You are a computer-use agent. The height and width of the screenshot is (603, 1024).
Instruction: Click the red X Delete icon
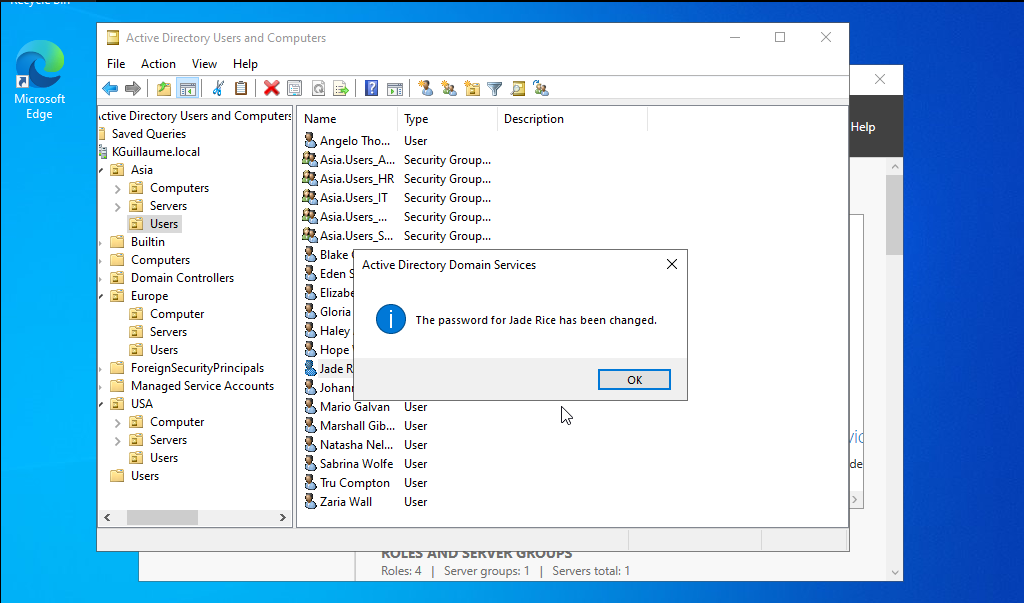(271, 88)
